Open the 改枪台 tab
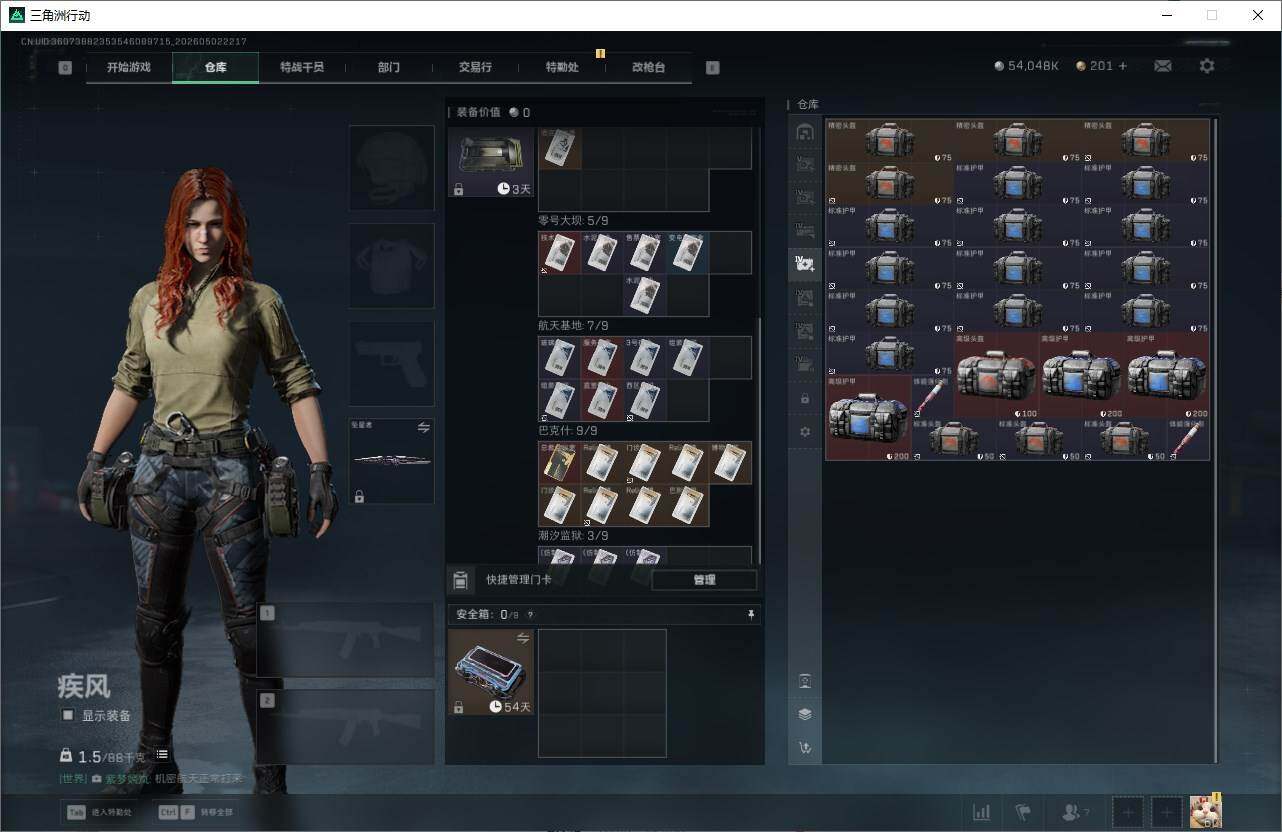 click(x=648, y=67)
